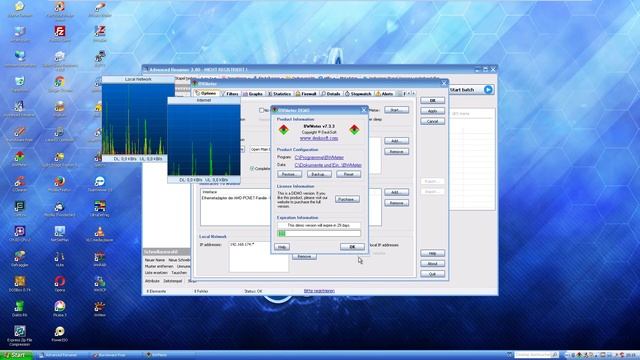
Task: Close the BWMeter About dialog
Action: pos(364,110)
